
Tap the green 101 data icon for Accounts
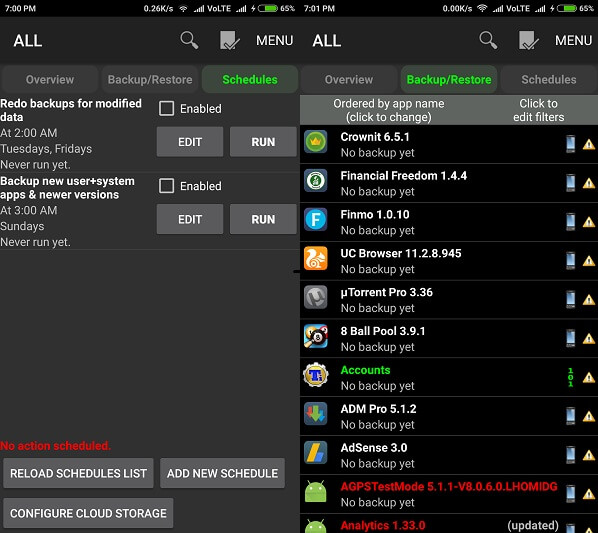(571, 377)
